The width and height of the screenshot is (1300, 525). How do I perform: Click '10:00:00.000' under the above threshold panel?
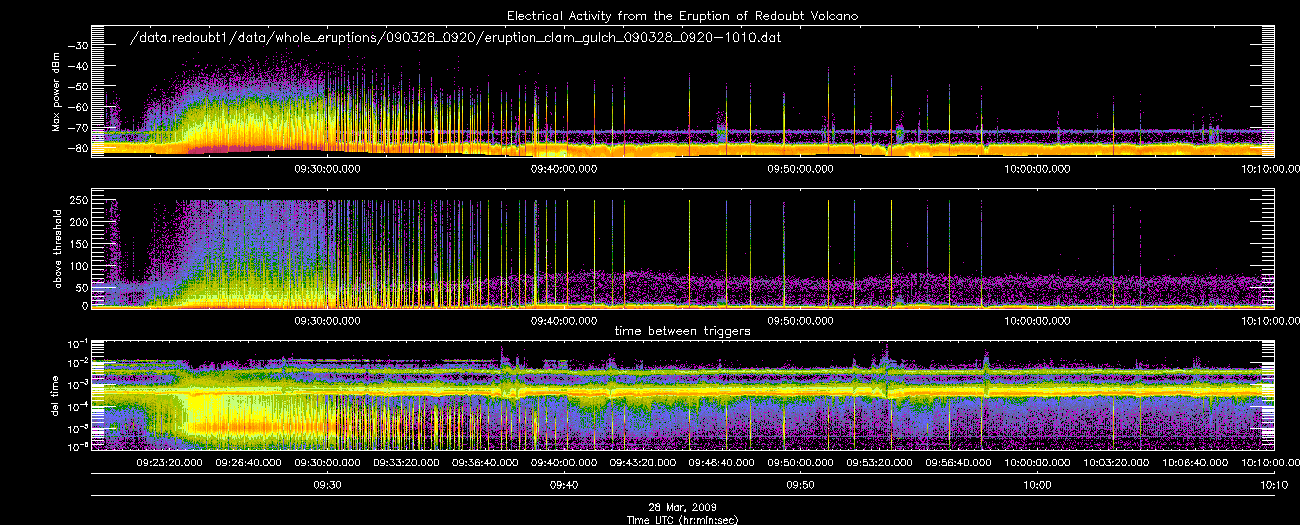(1037, 321)
